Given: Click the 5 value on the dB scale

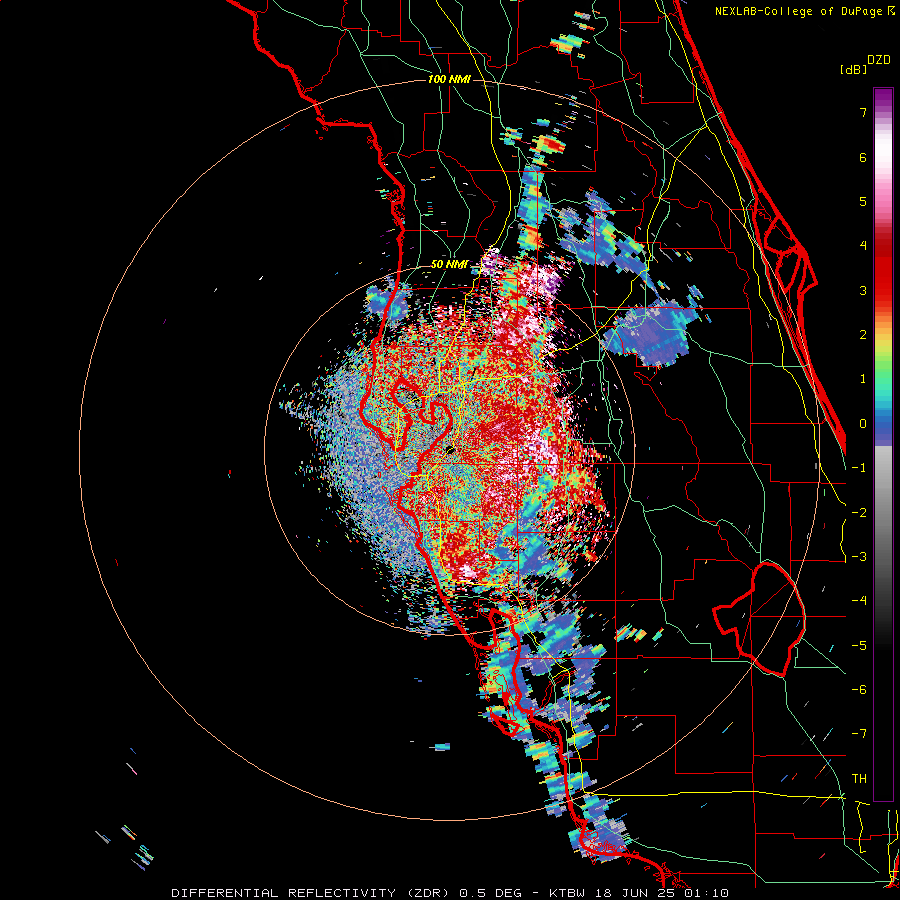Looking at the screenshot, I should [863, 201].
